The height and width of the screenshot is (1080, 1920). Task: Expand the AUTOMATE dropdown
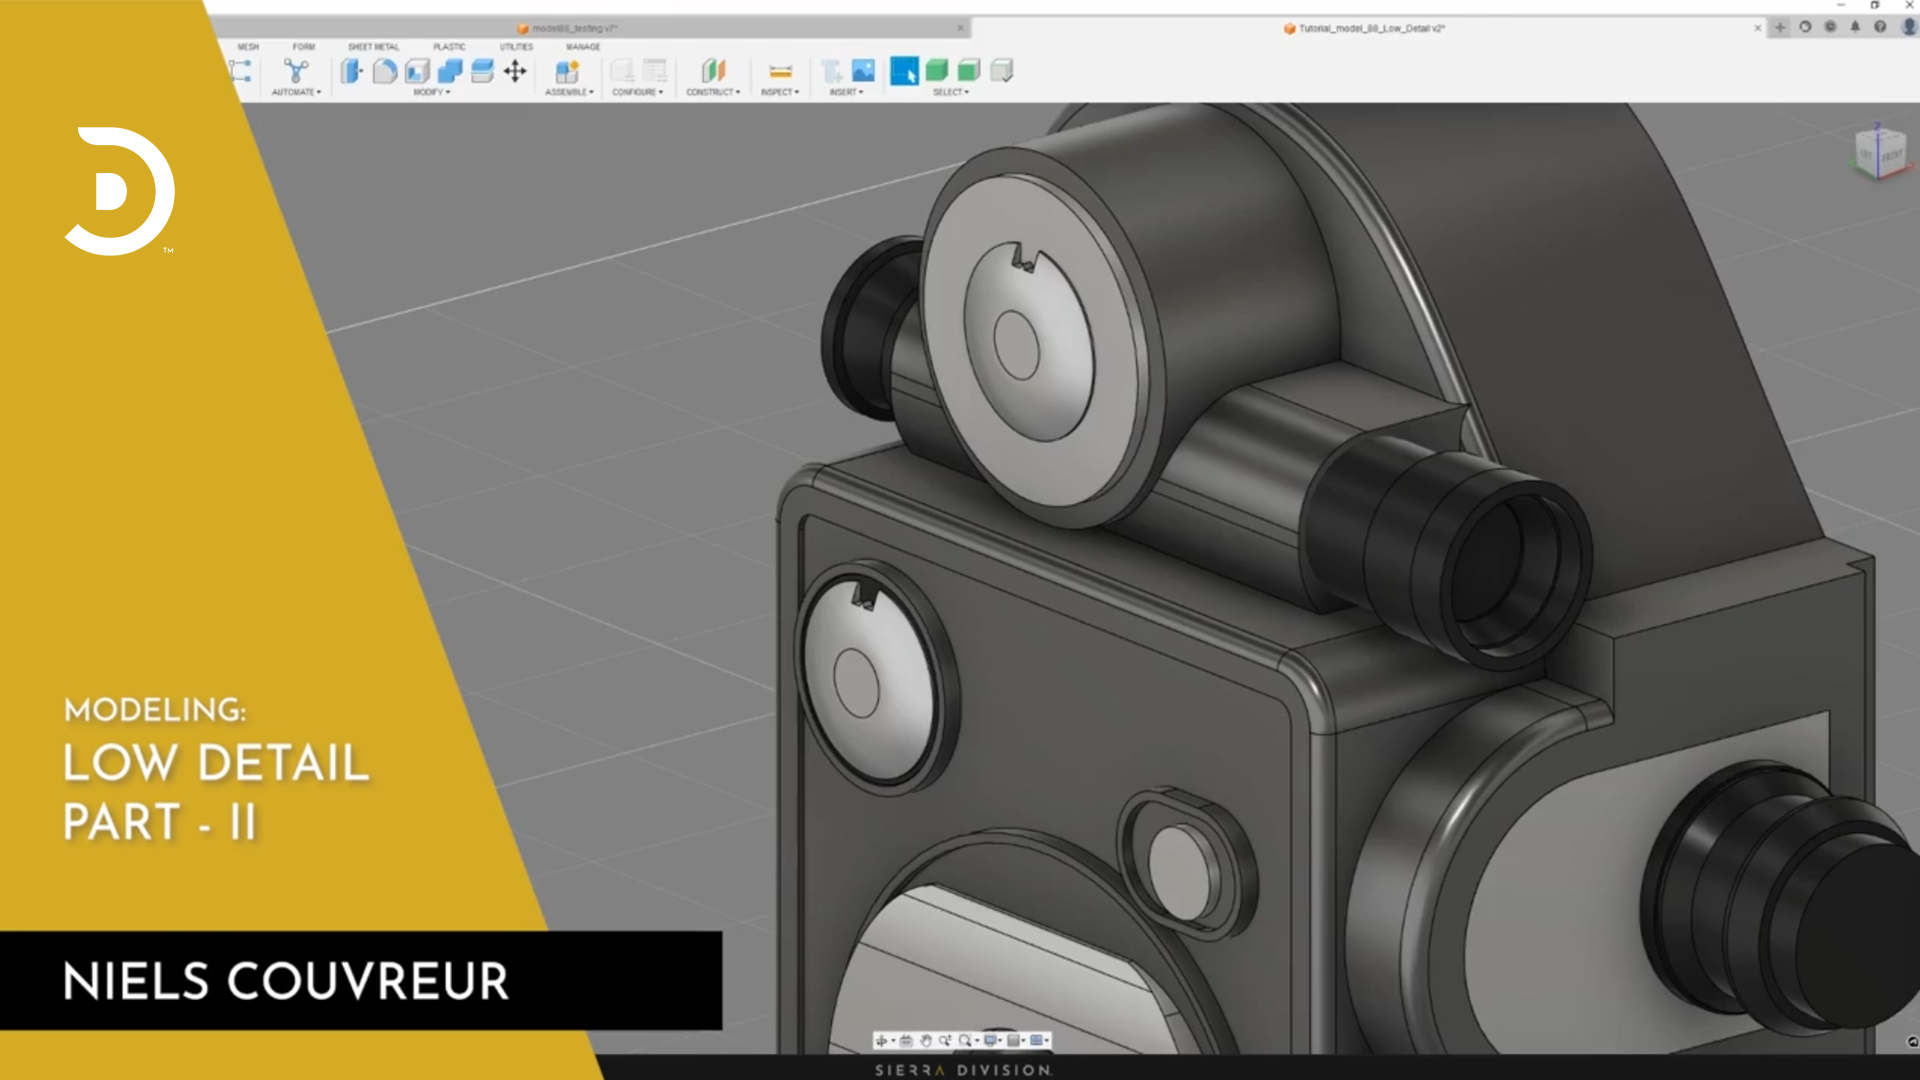point(296,92)
